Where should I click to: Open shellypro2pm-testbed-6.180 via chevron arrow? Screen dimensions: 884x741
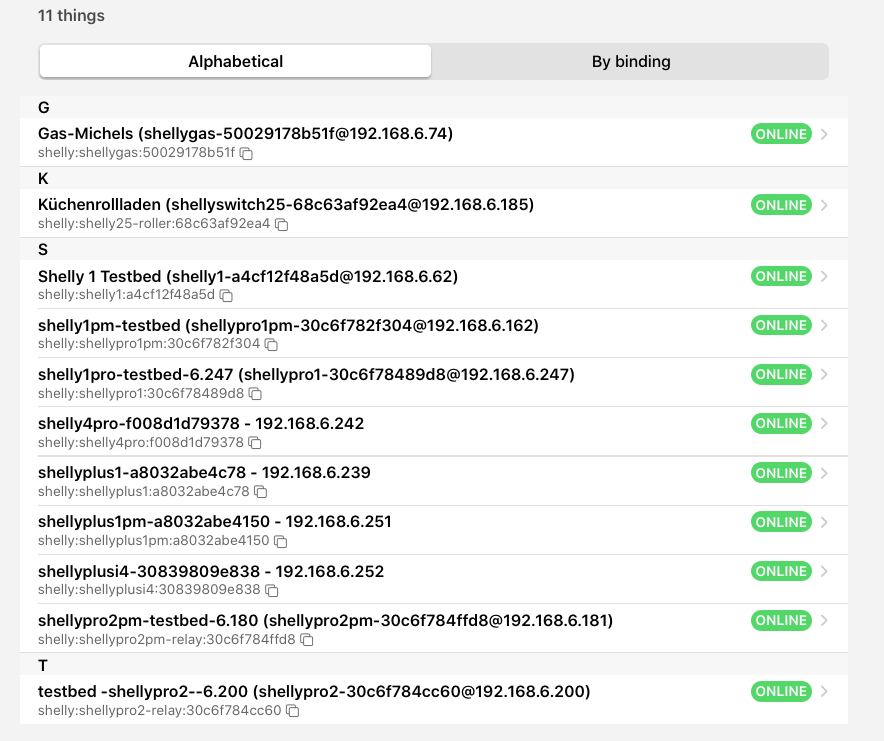824,621
